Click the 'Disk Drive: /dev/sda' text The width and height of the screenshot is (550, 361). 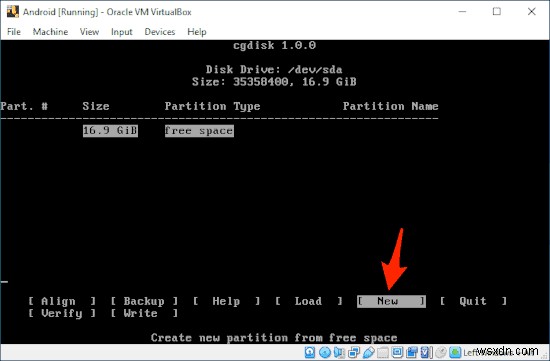(274, 69)
